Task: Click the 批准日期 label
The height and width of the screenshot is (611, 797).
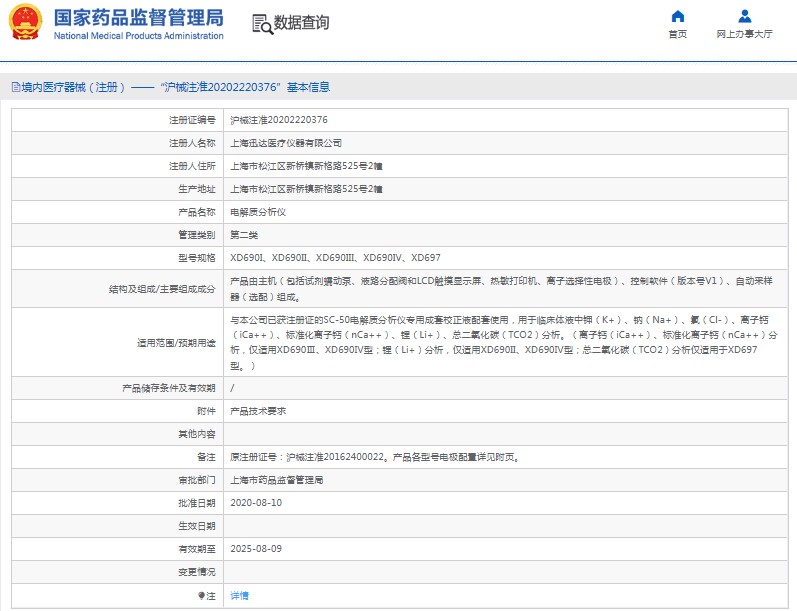Action: point(197,503)
